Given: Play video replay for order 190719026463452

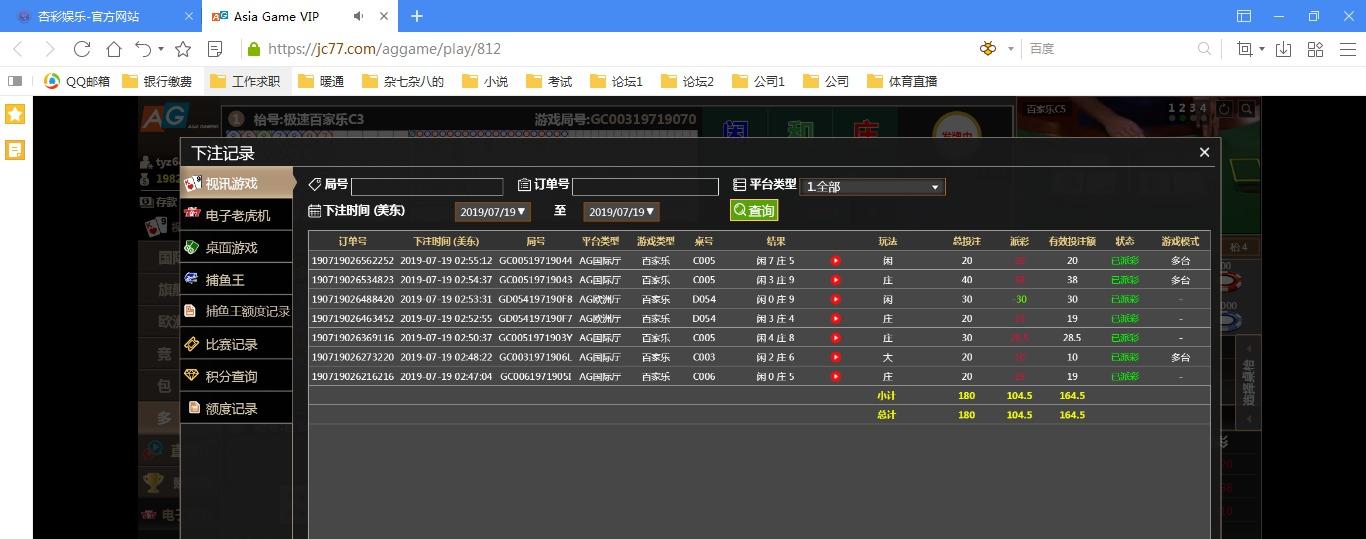Looking at the screenshot, I should coord(836,318).
